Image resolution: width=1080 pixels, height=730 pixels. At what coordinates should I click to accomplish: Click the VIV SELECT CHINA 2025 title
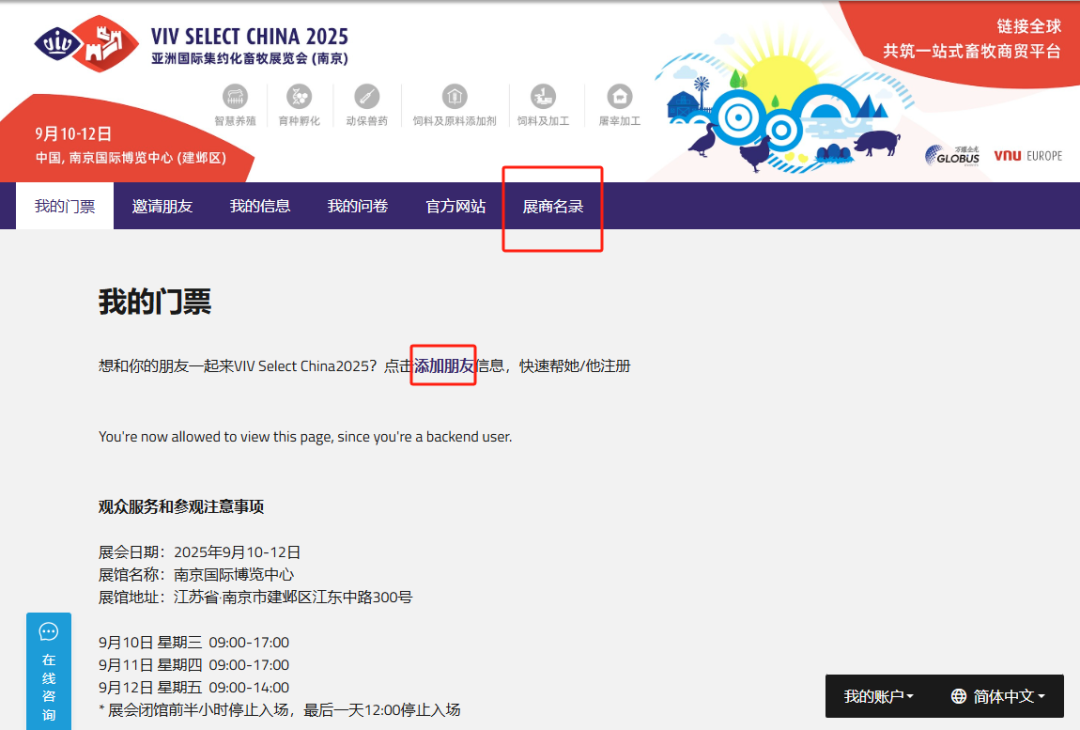click(x=249, y=36)
